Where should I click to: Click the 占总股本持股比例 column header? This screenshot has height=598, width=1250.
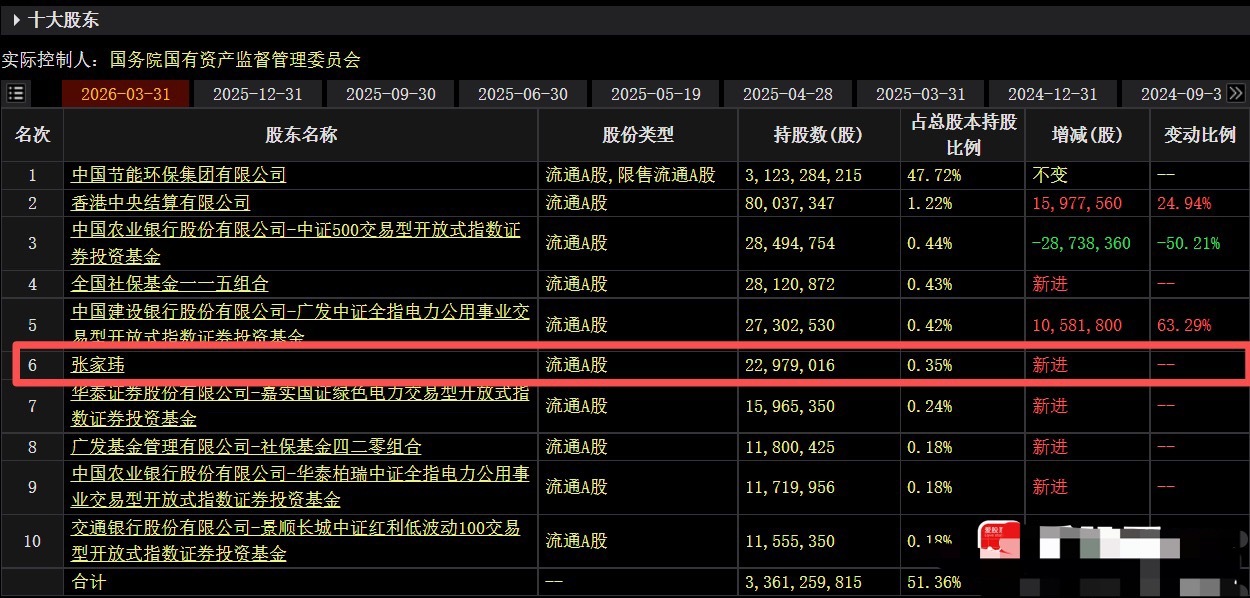click(x=963, y=135)
